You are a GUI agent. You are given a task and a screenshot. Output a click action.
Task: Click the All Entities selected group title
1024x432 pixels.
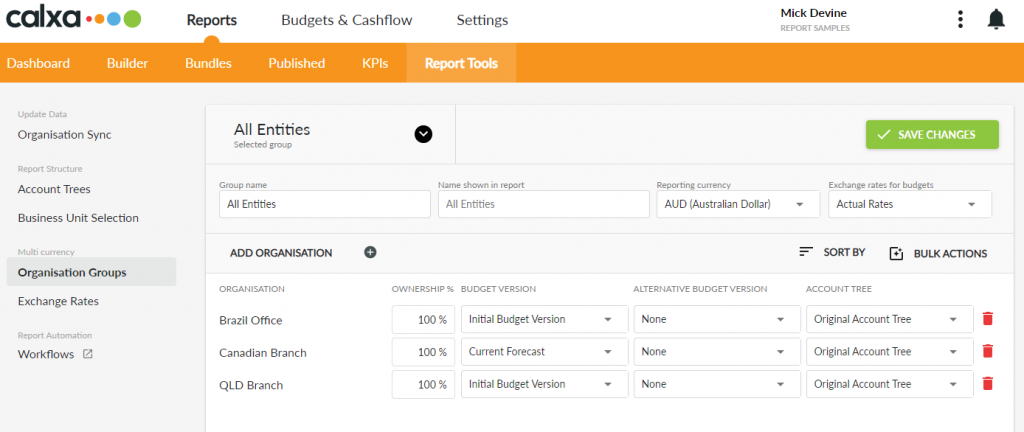click(x=272, y=129)
